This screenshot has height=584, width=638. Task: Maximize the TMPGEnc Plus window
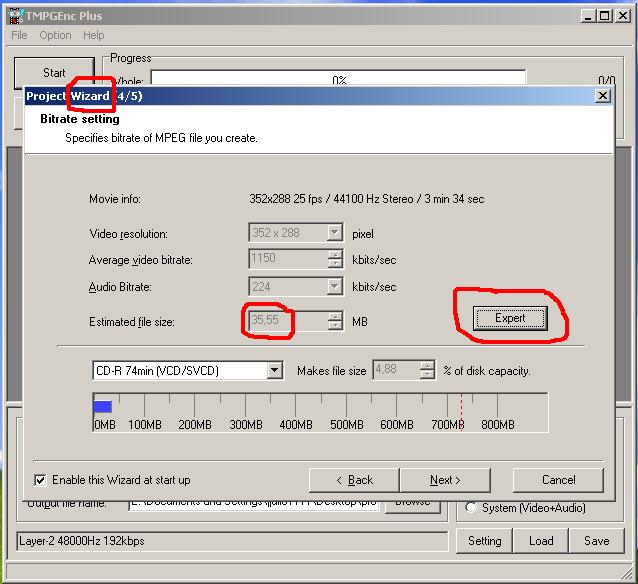pos(605,16)
